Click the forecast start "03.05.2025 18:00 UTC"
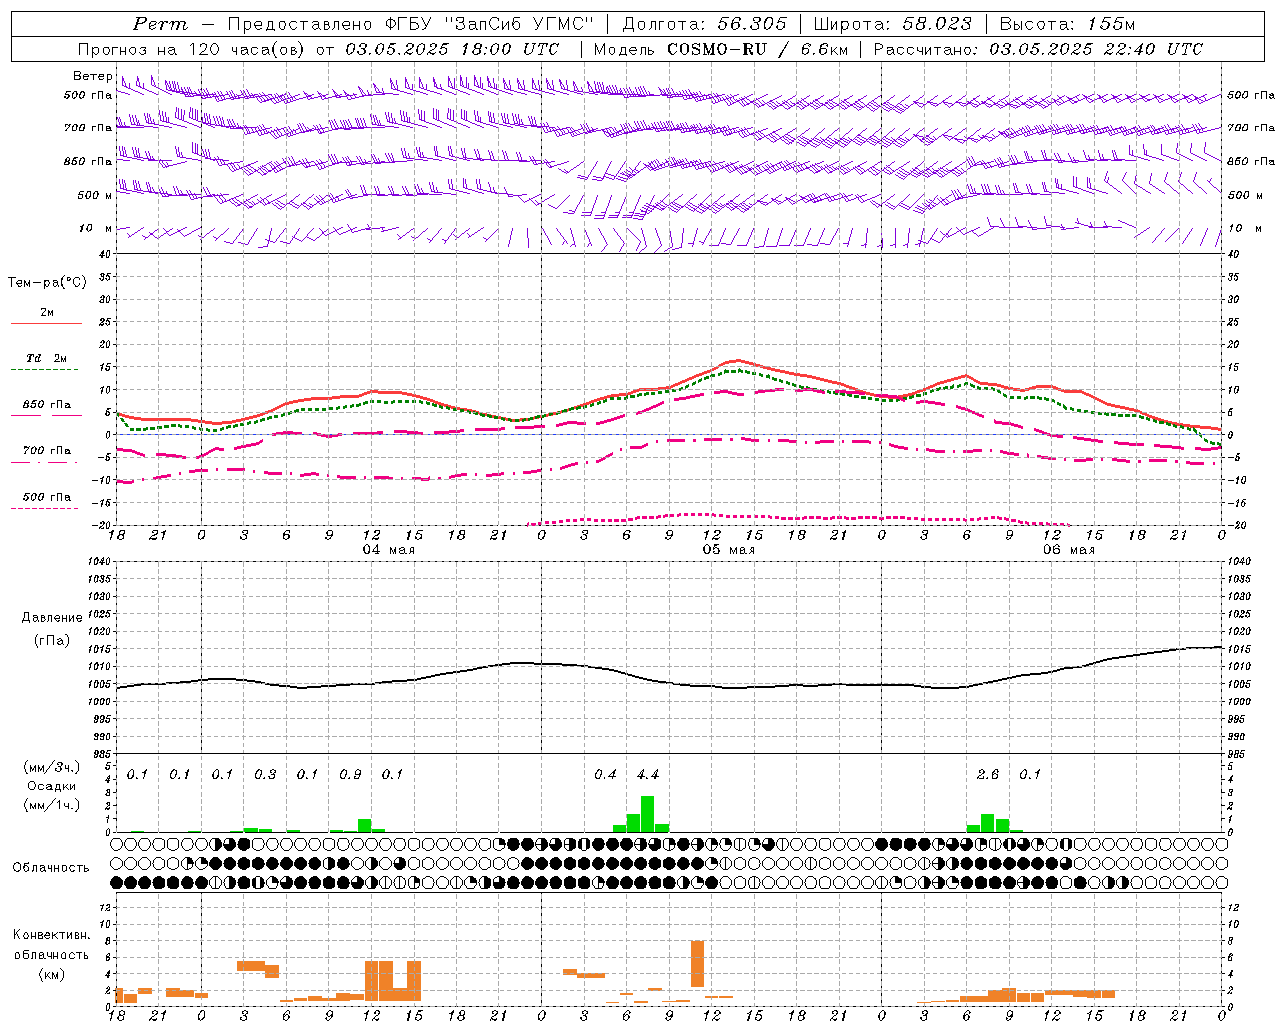 coord(452,49)
